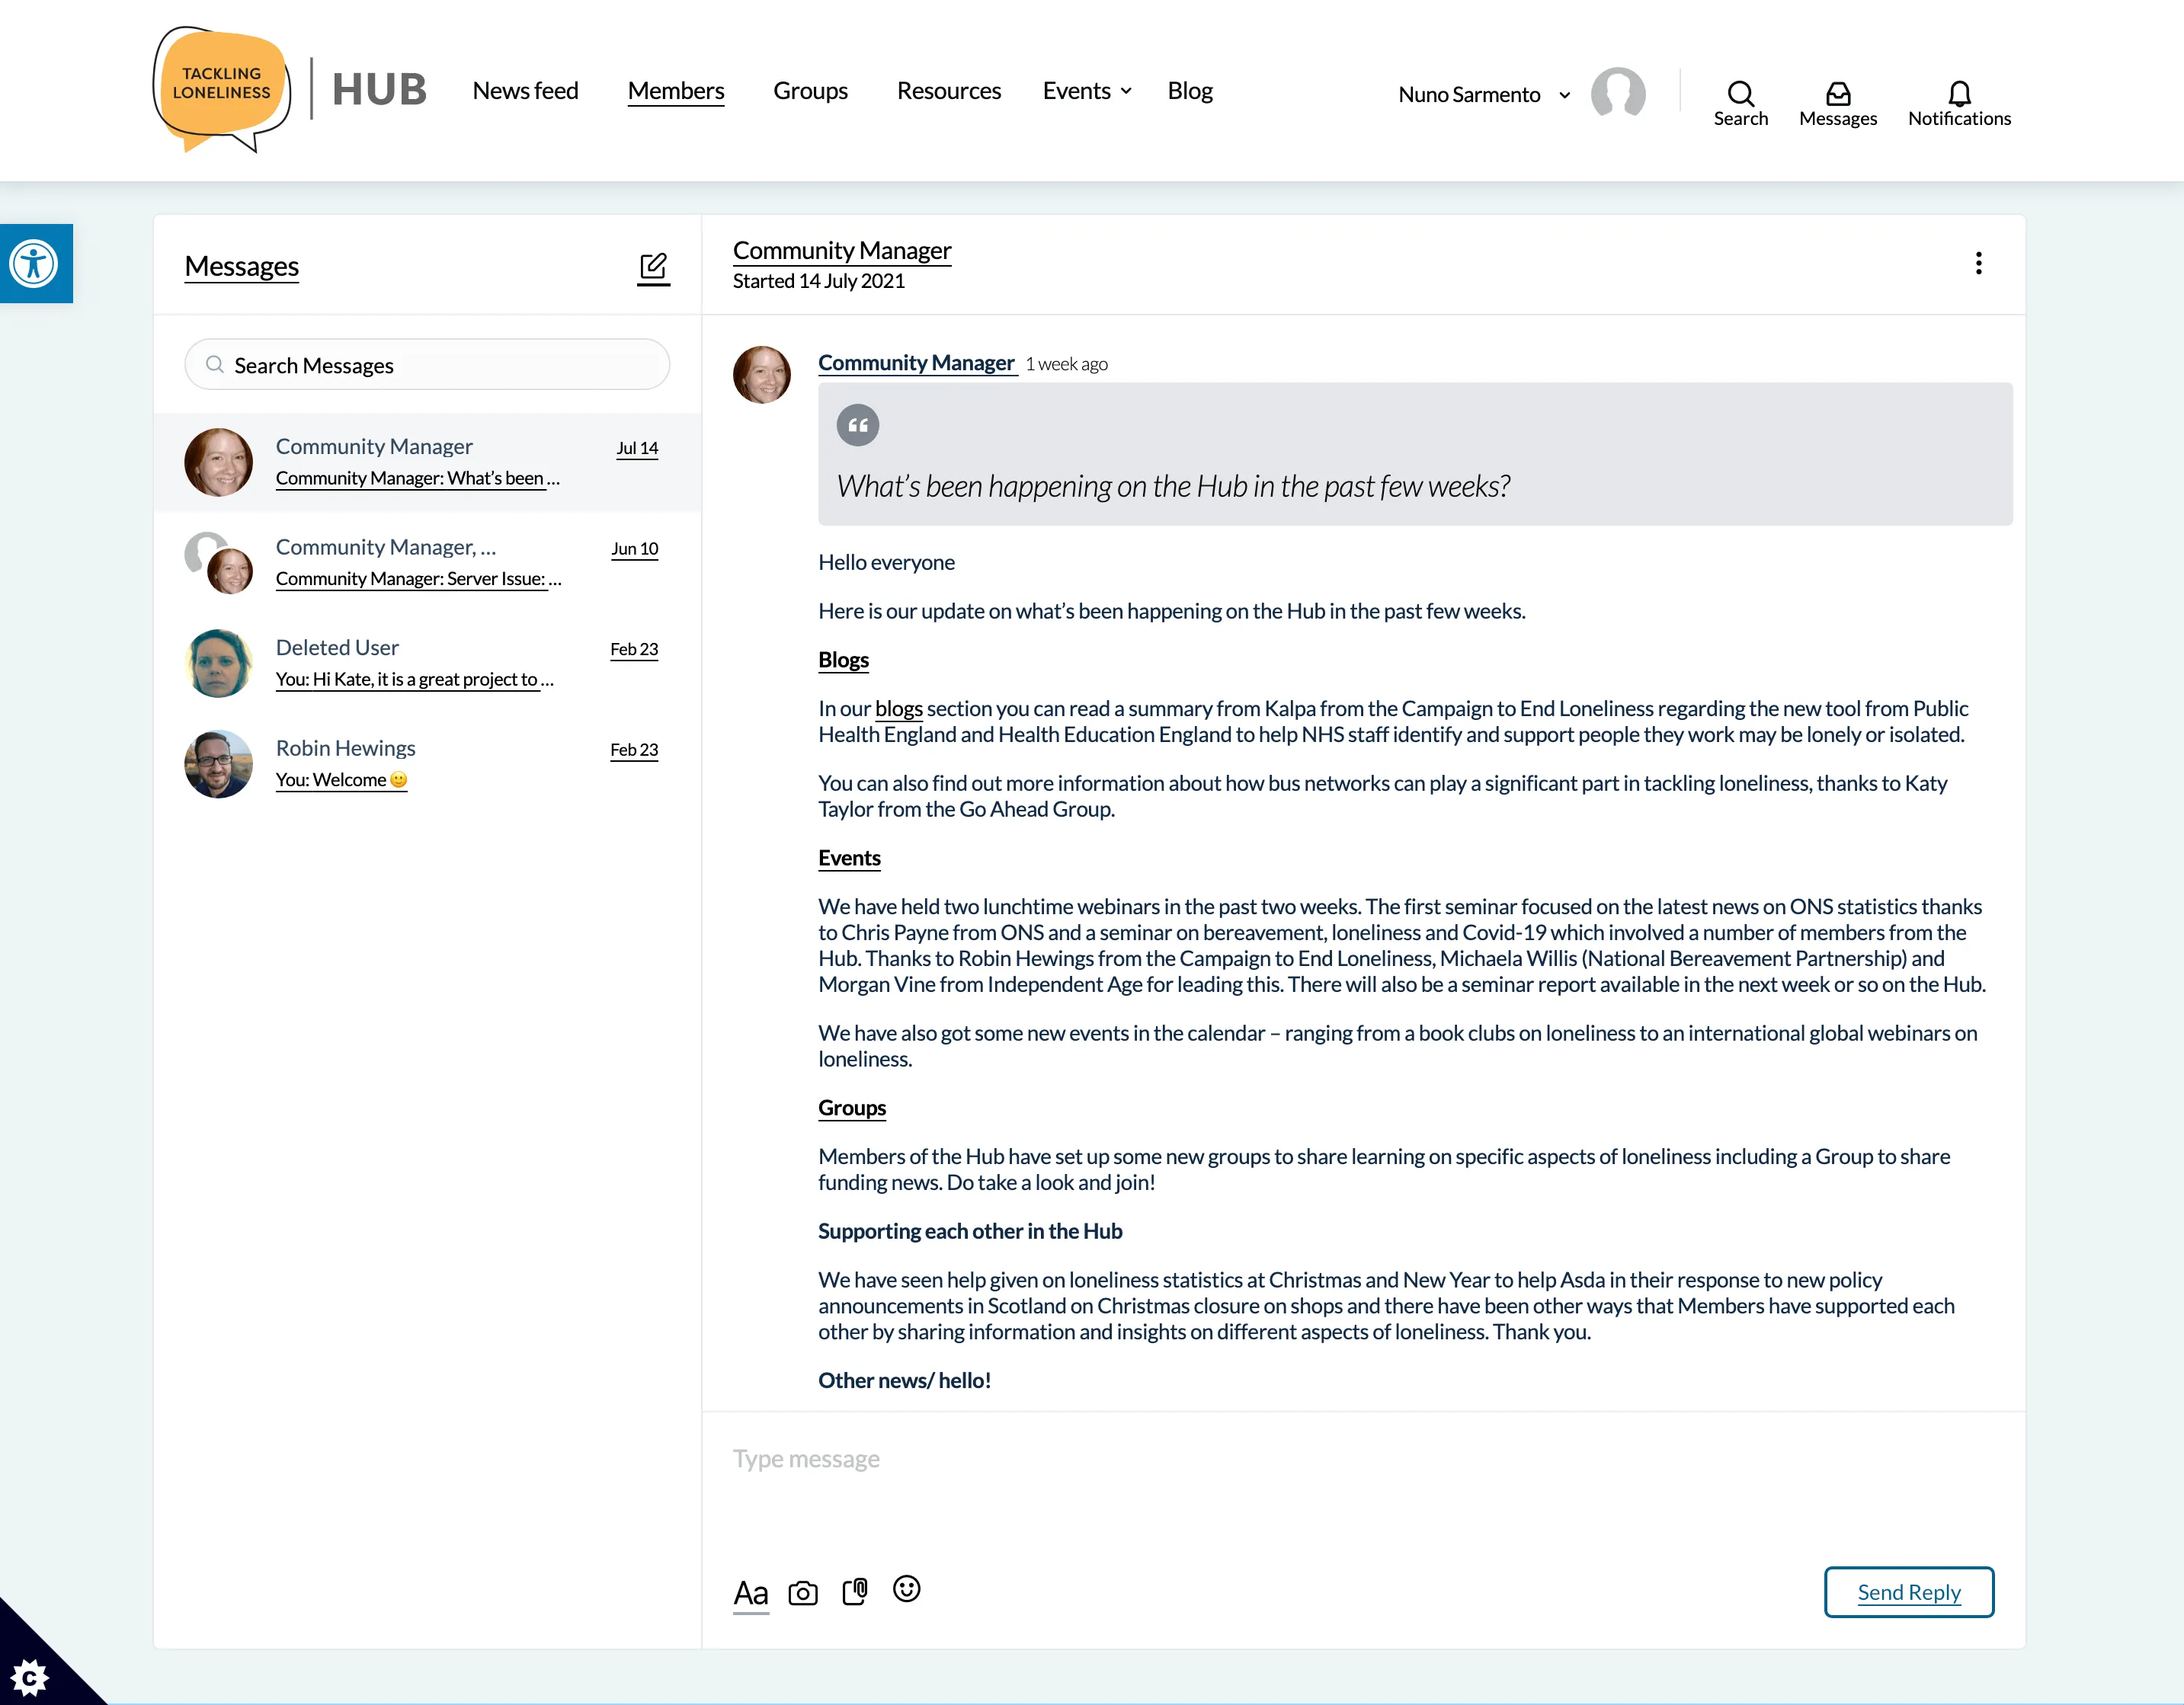
Task: Click the Jun 10 date
Action: tap(634, 549)
